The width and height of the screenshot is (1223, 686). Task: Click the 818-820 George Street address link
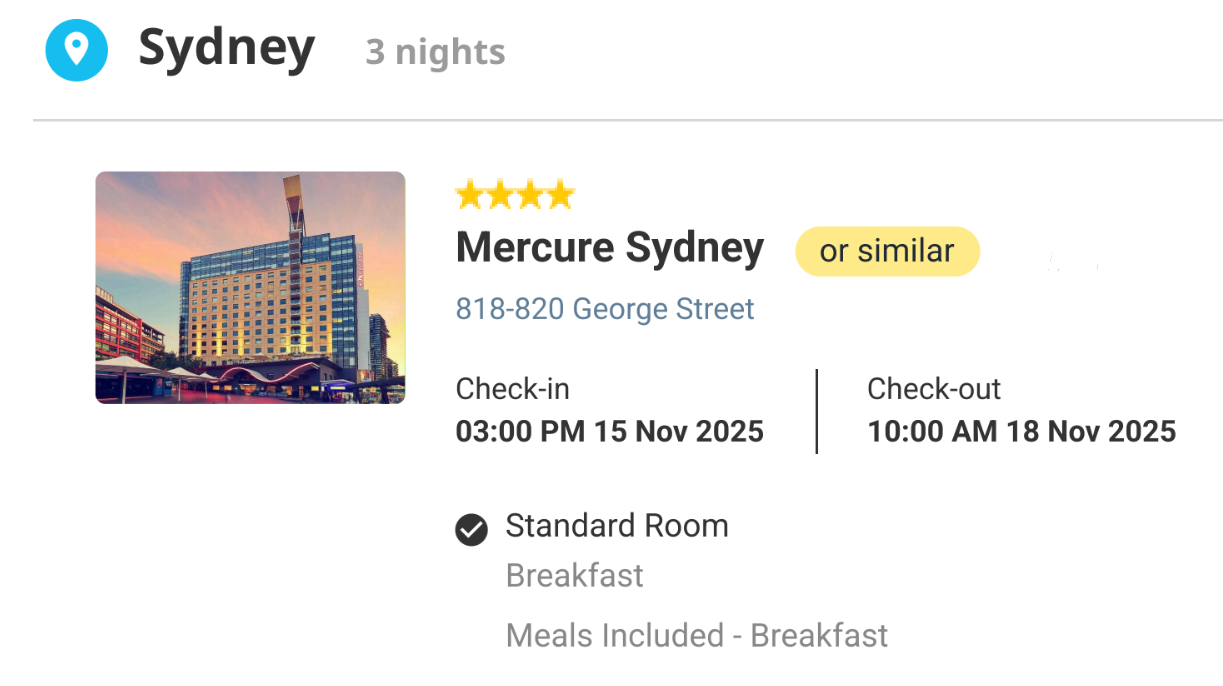[605, 309]
